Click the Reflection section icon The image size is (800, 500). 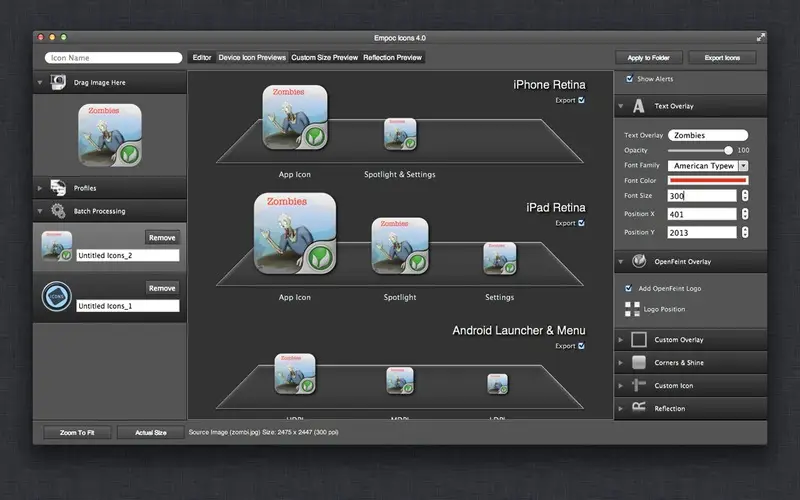click(x=639, y=408)
